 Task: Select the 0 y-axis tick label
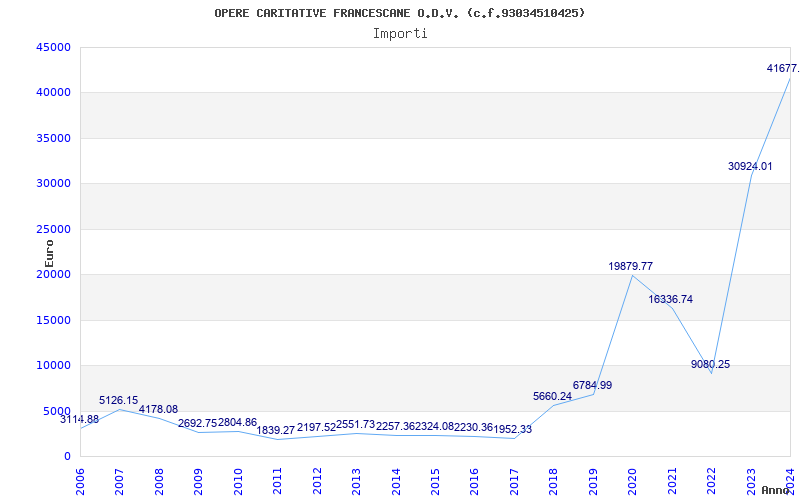pos(67,457)
